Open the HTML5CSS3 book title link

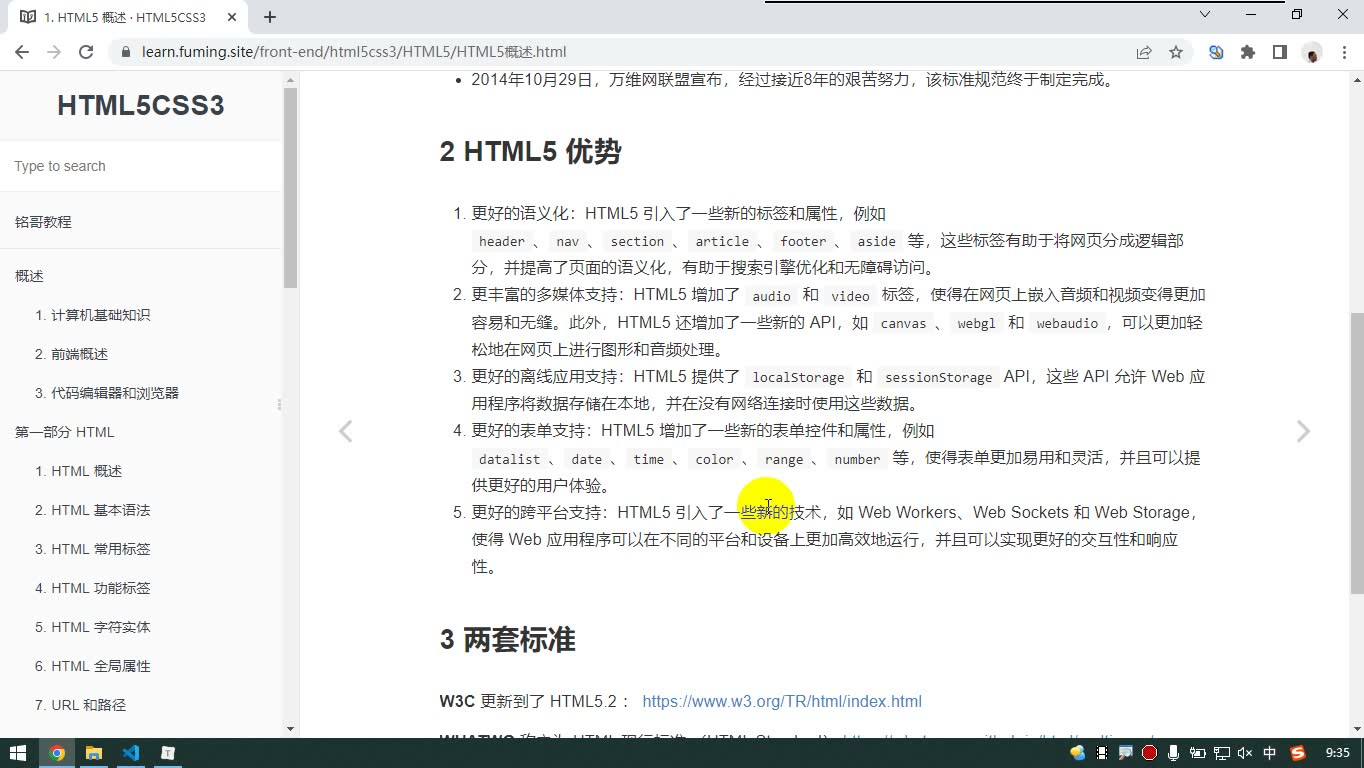[x=141, y=106]
